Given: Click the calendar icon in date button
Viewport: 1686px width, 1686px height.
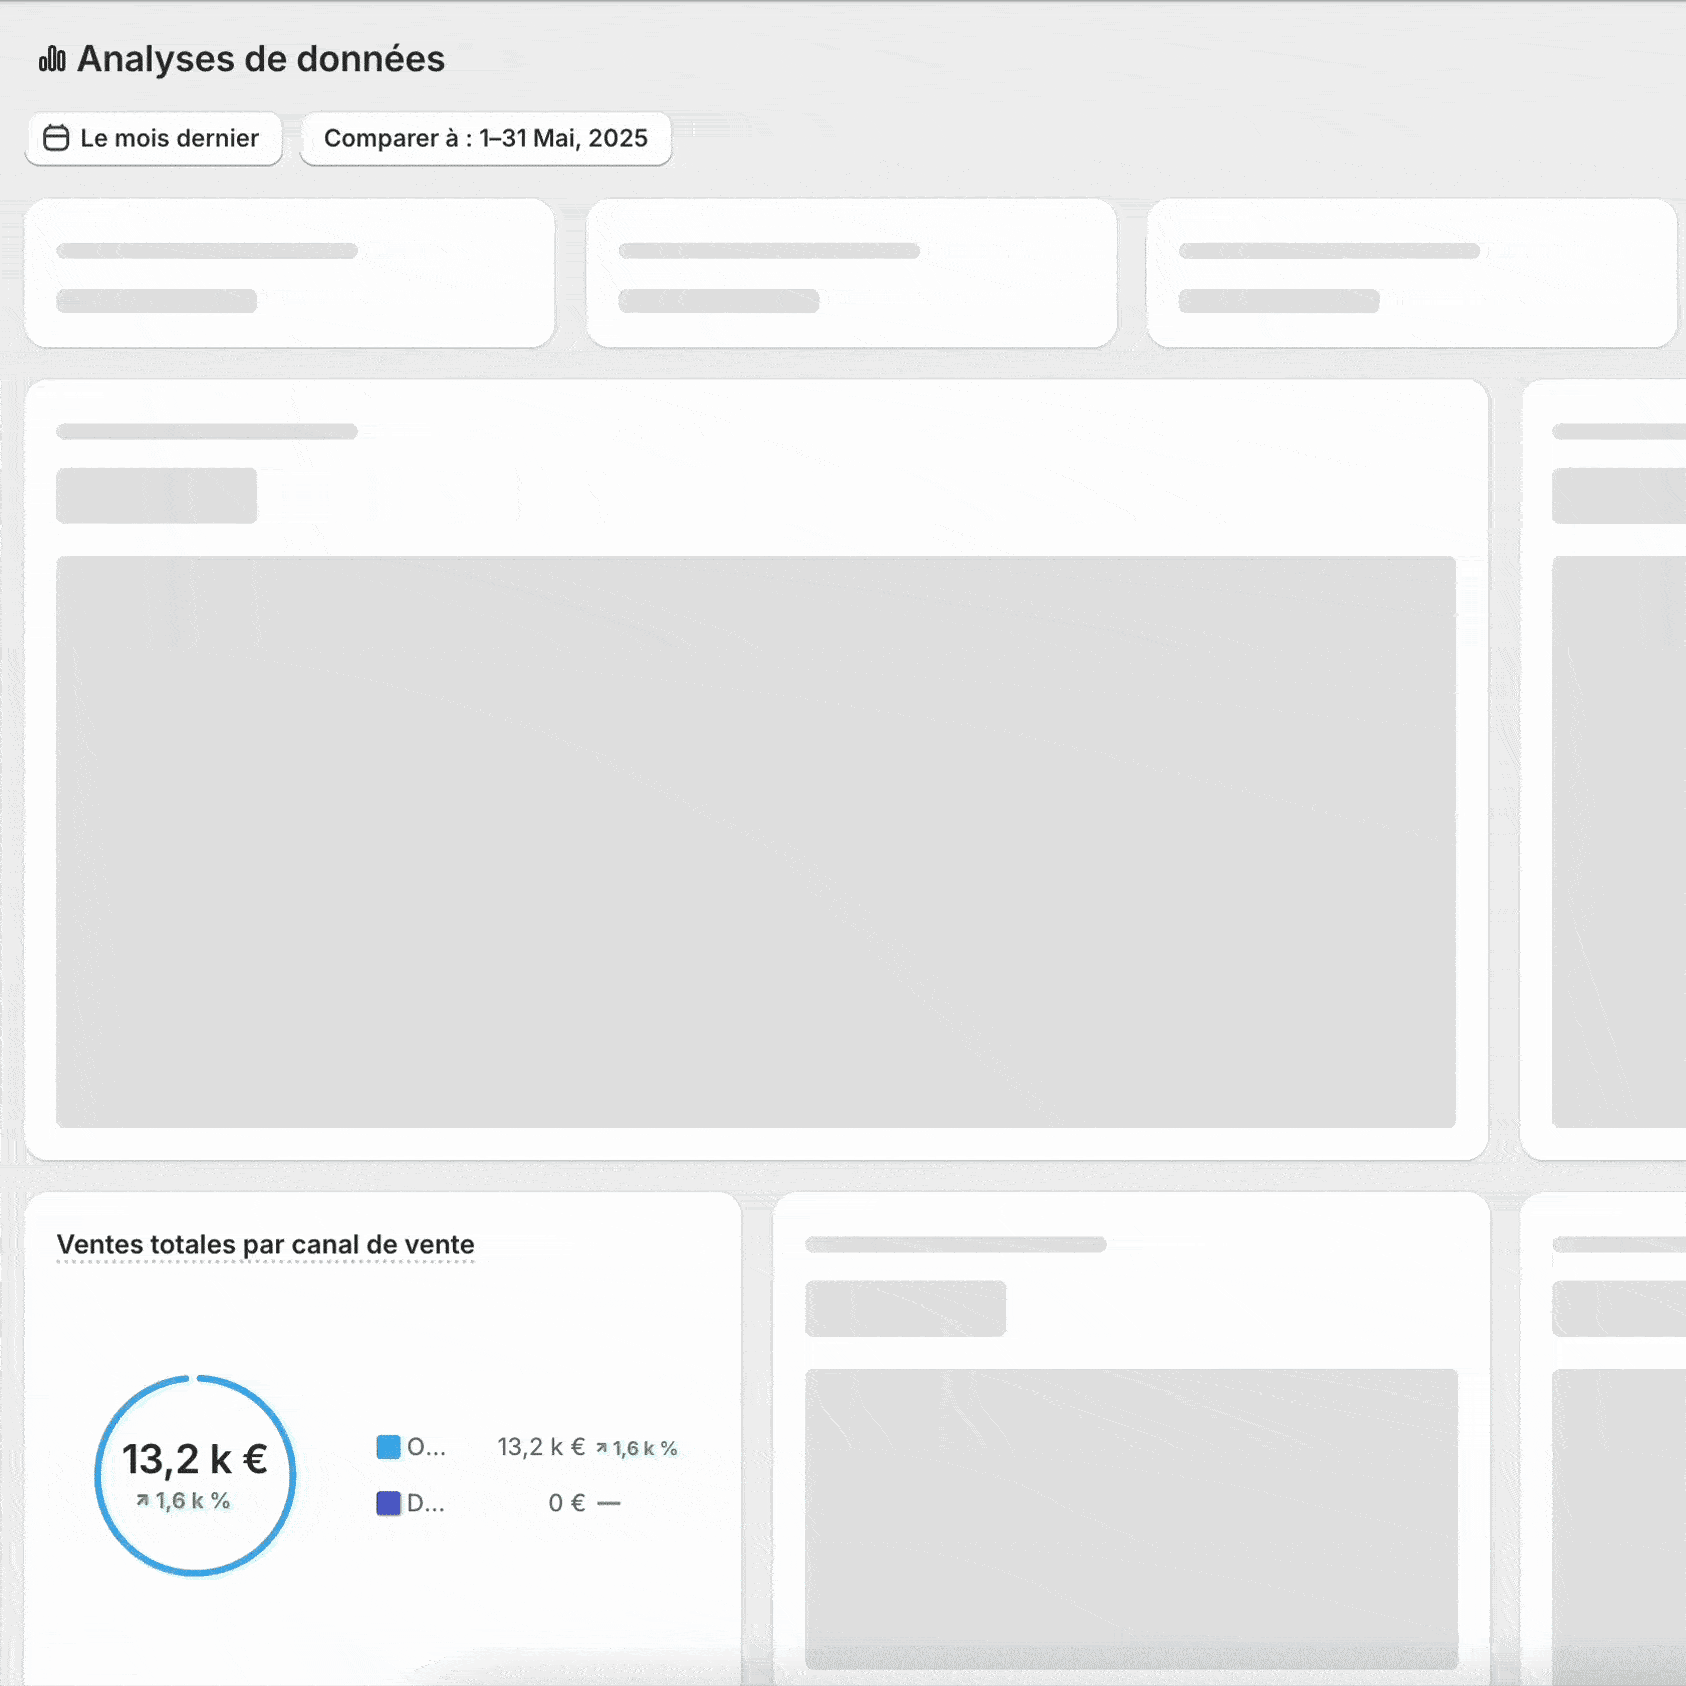Looking at the screenshot, I should click(56, 138).
